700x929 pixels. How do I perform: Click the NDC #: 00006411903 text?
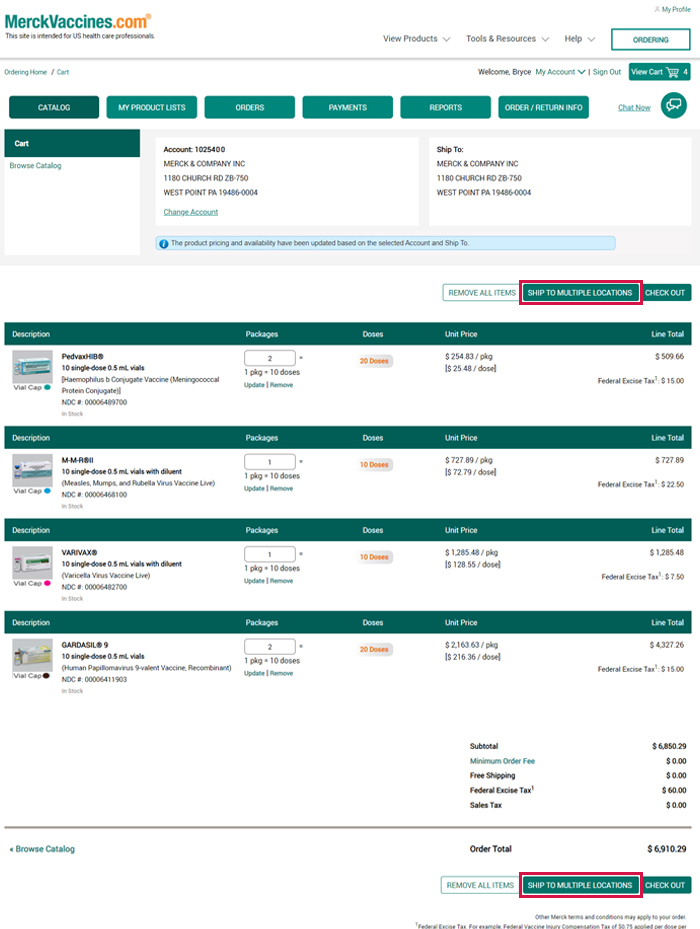click(94, 680)
